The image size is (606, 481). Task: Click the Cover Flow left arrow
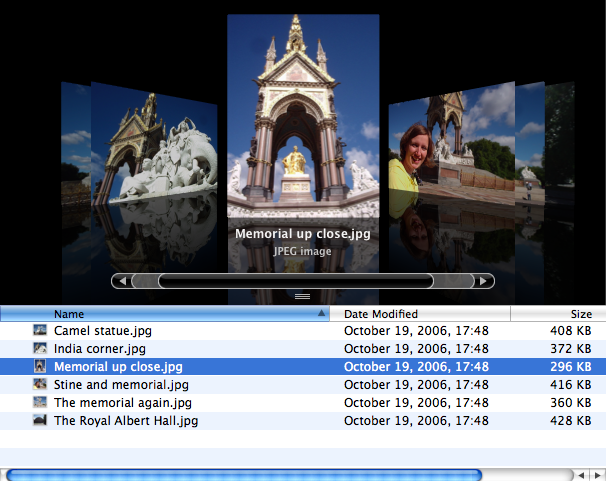(x=122, y=281)
